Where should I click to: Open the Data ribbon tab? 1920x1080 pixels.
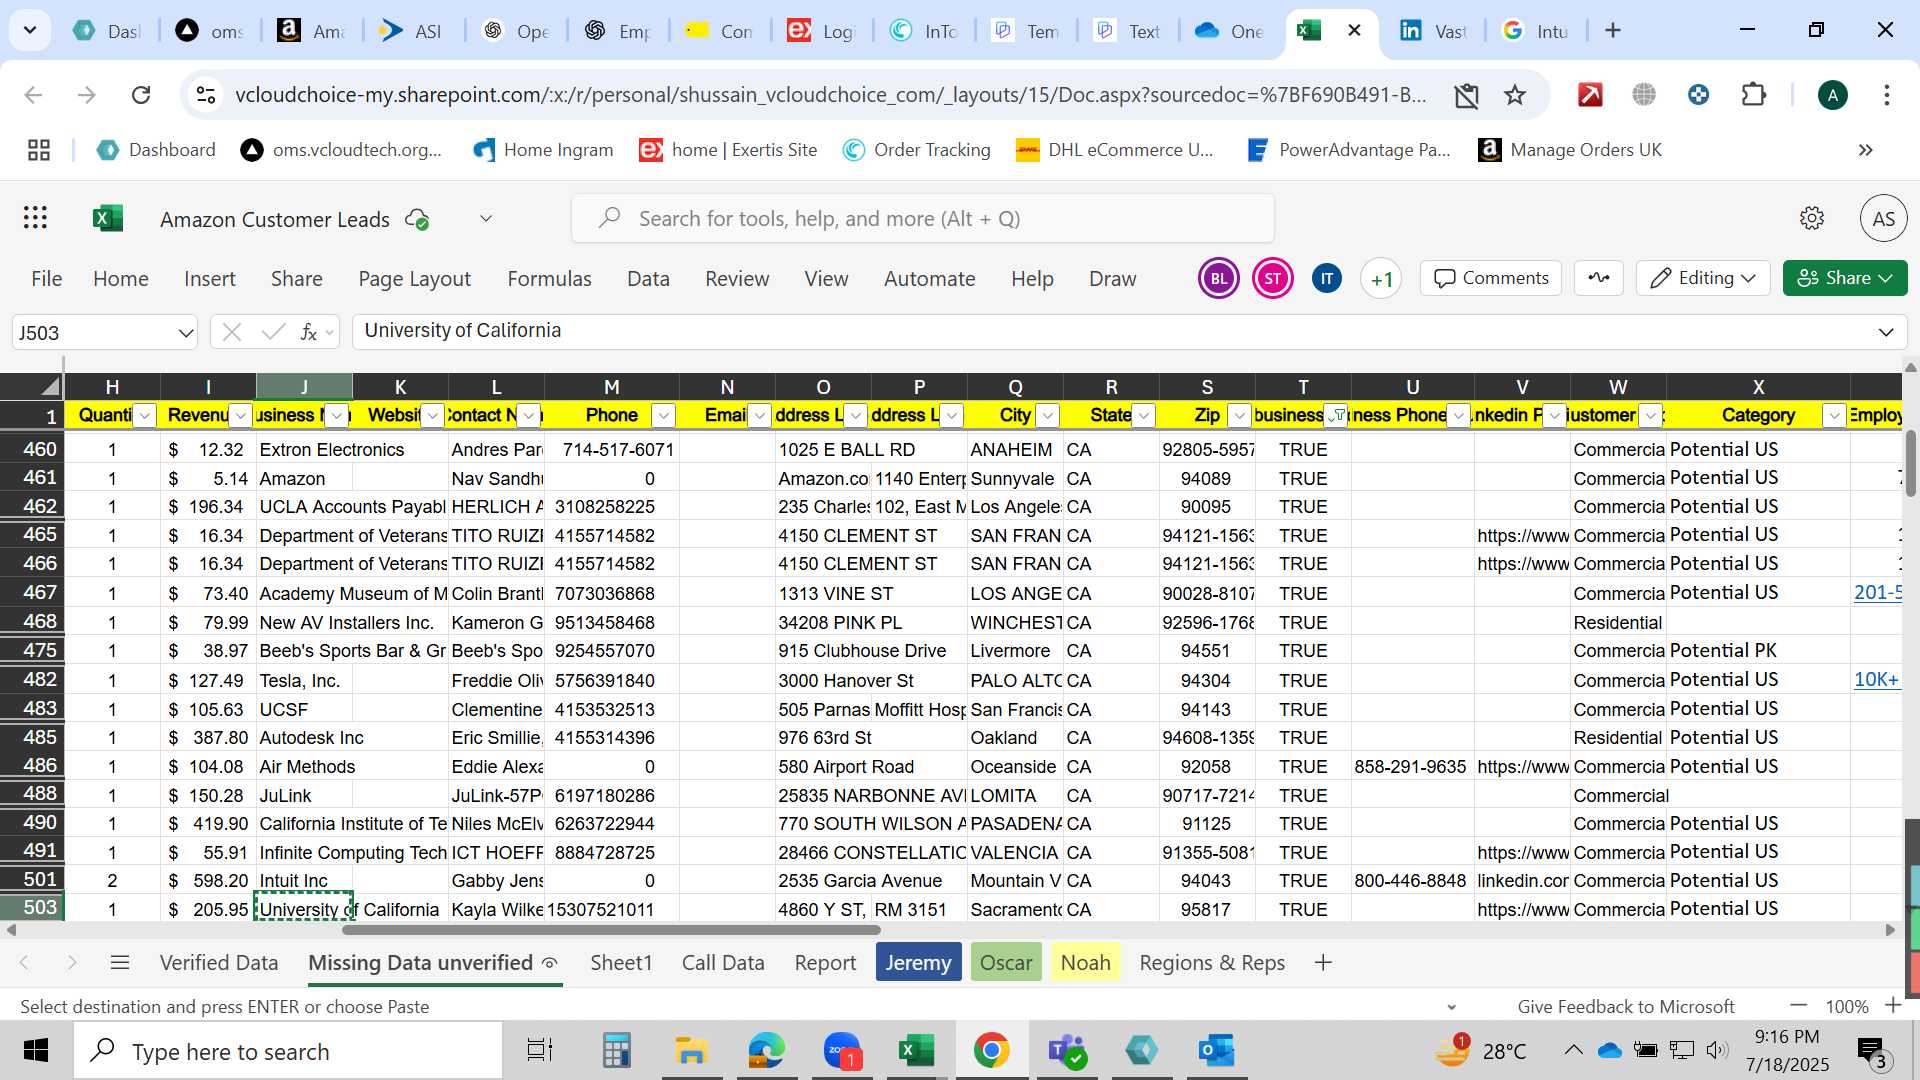648,279
